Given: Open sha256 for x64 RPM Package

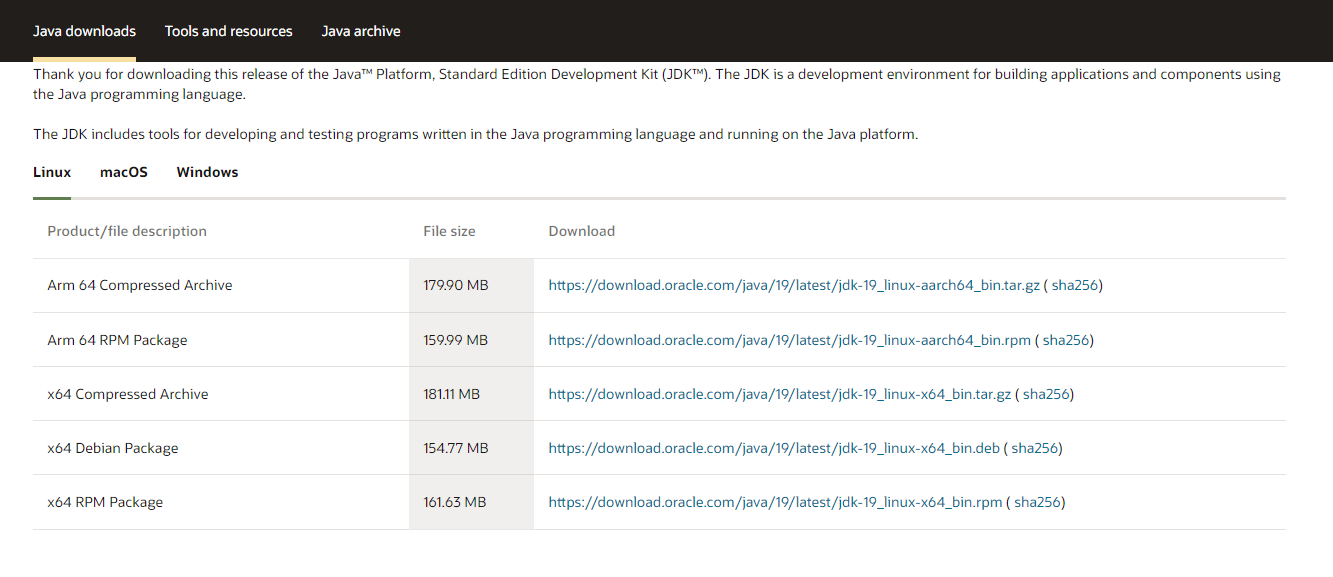Looking at the screenshot, I should (x=1038, y=502).
